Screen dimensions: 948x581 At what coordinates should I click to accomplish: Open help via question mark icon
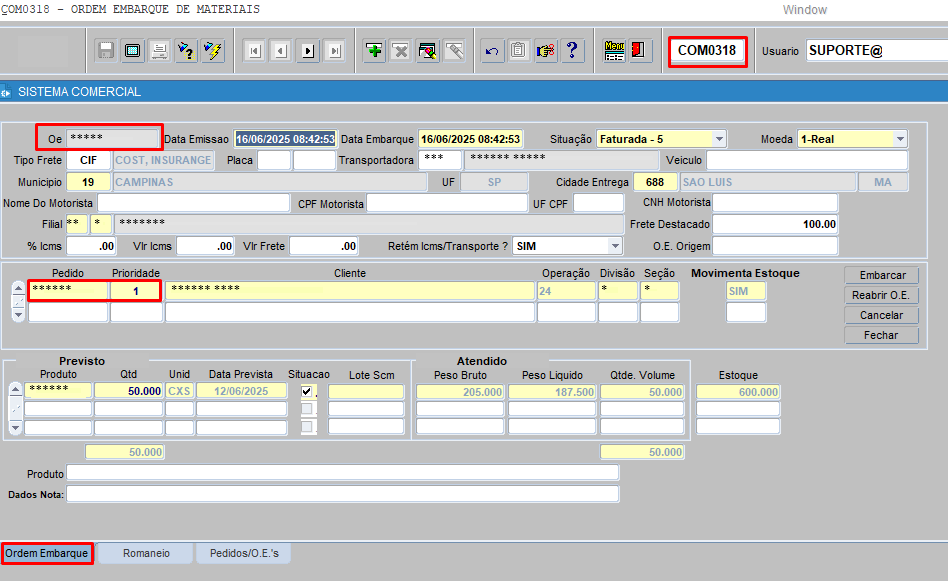pos(571,51)
